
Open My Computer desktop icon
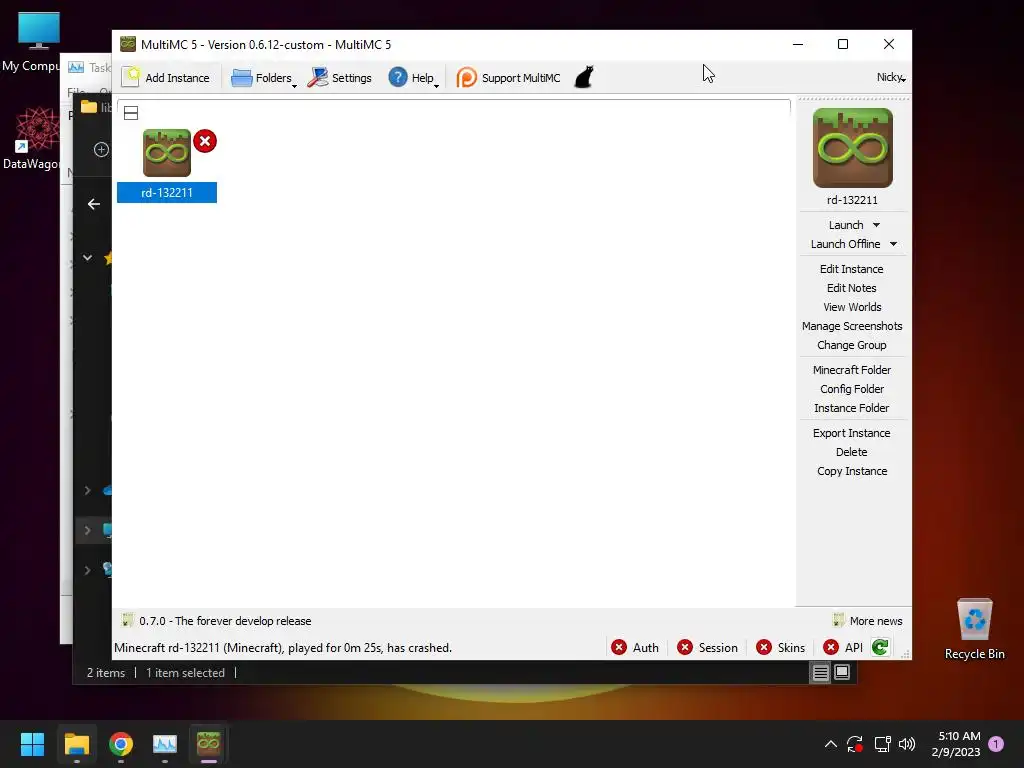(31, 41)
